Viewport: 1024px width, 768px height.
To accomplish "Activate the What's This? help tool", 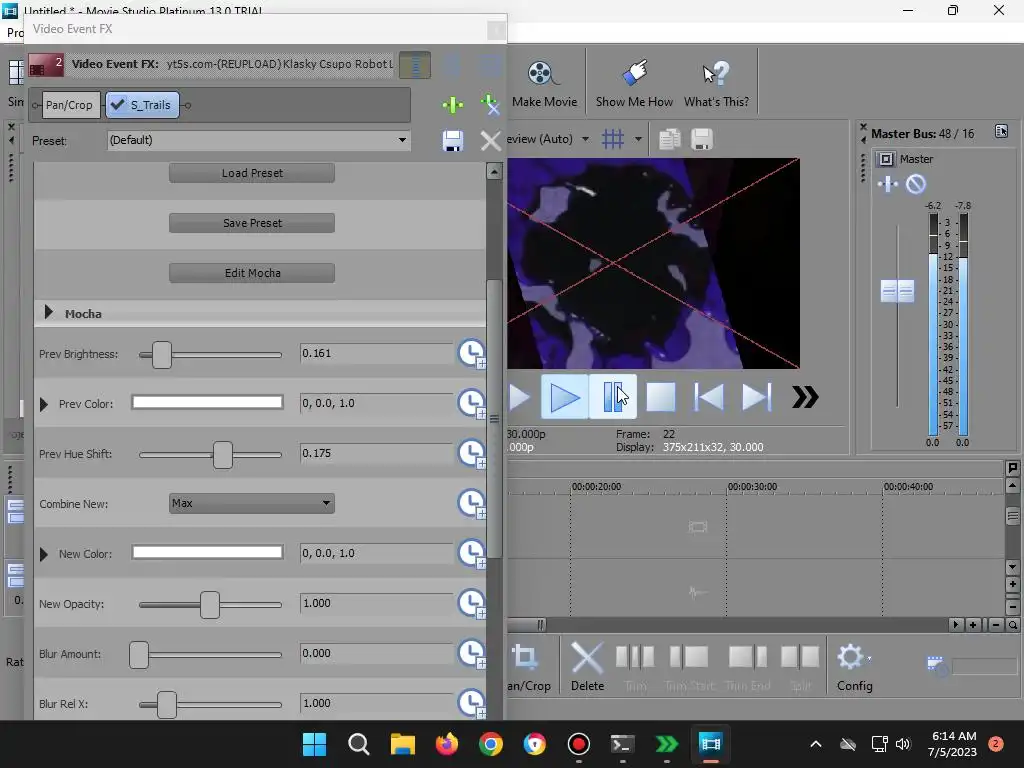I will click(716, 84).
